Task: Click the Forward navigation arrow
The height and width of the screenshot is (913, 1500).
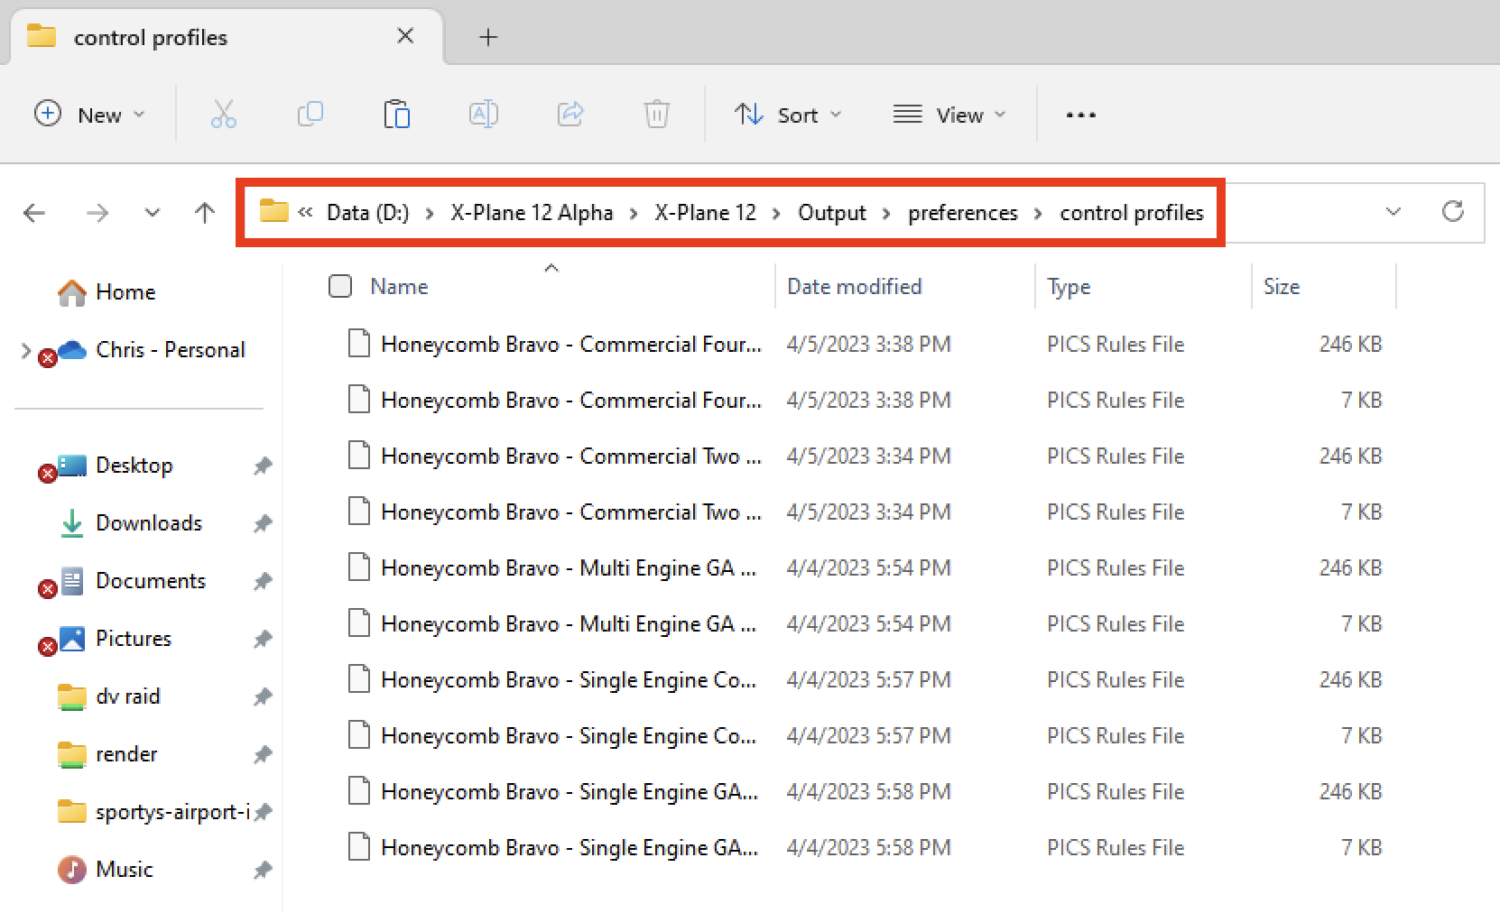Action: (97, 212)
